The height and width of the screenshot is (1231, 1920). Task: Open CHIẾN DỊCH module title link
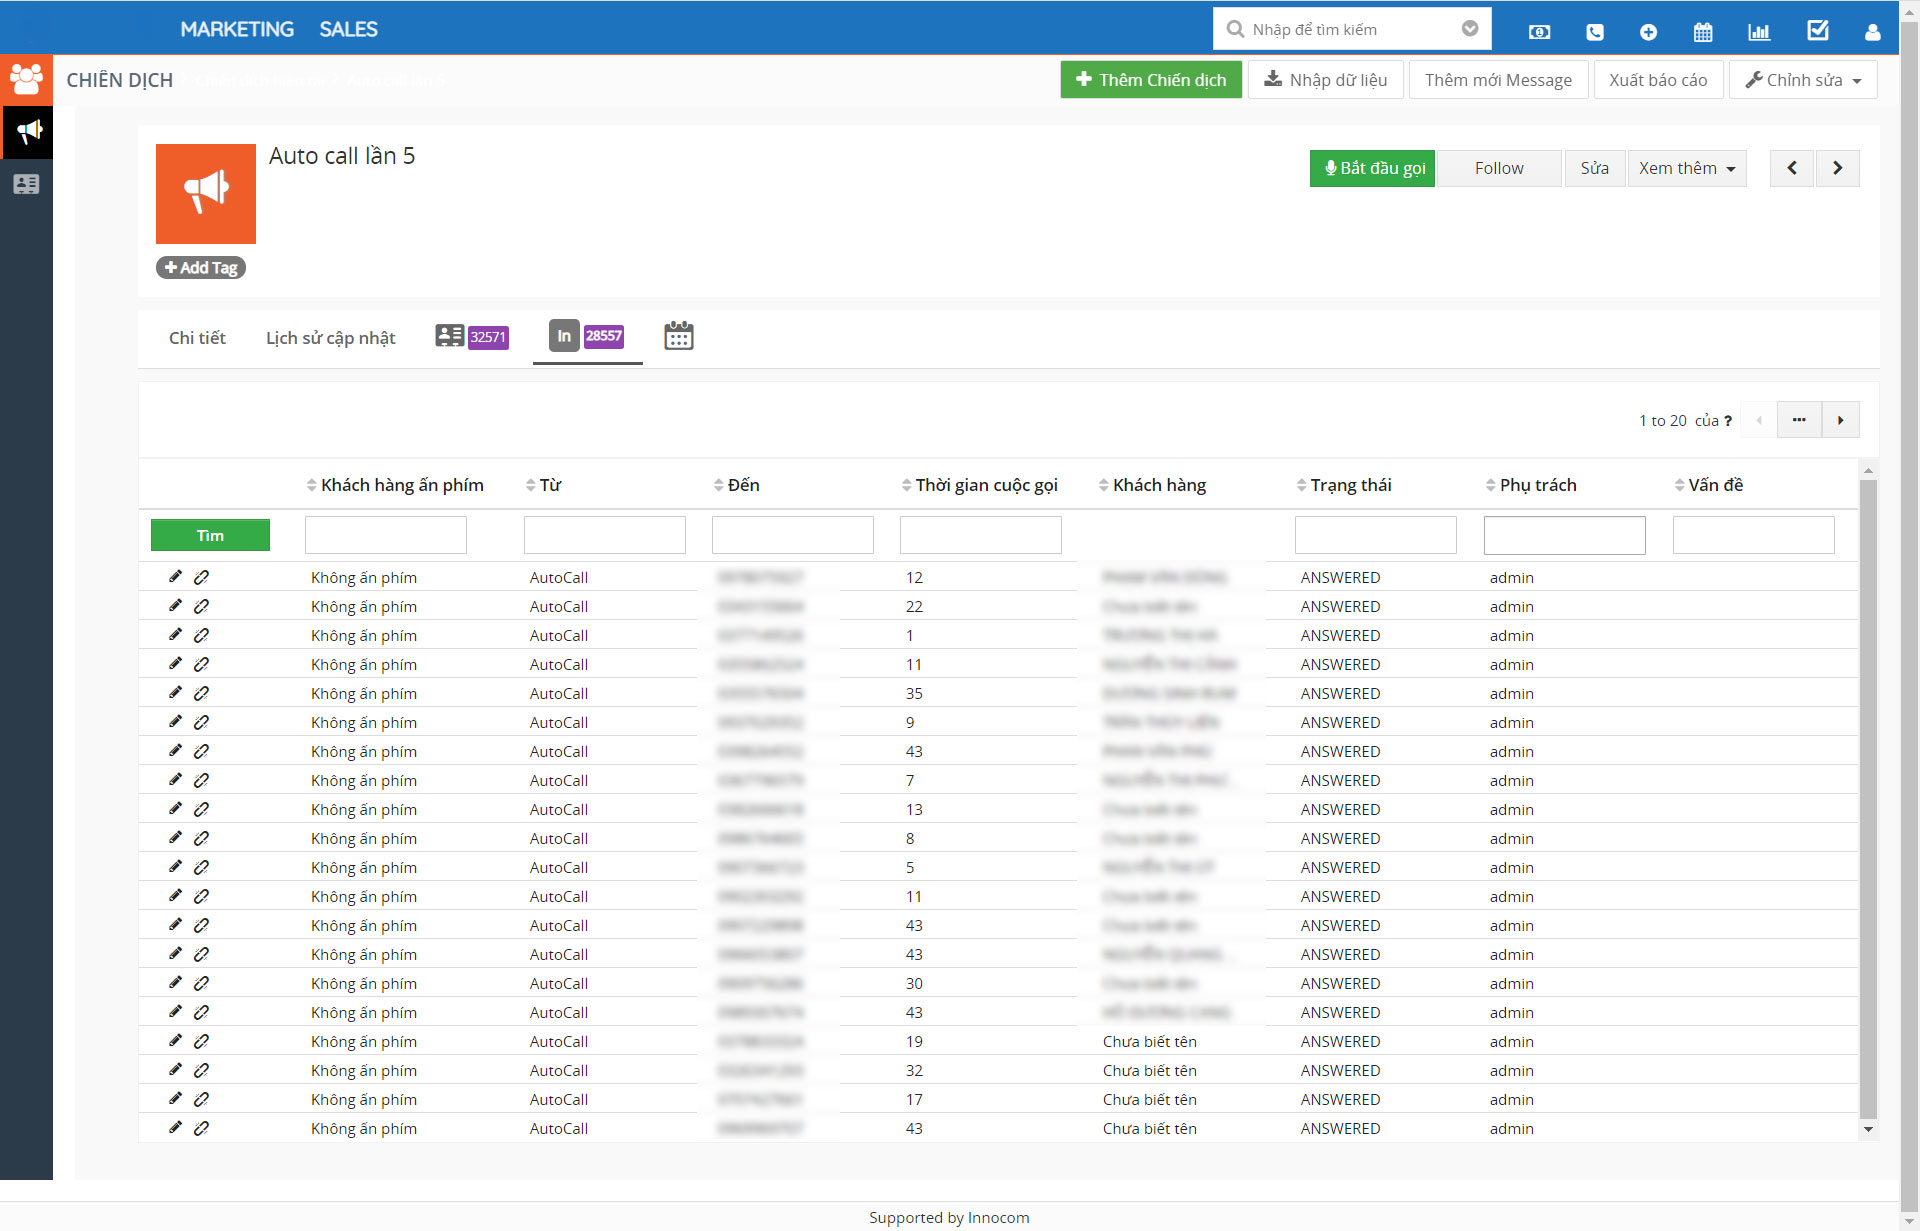pos(120,80)
